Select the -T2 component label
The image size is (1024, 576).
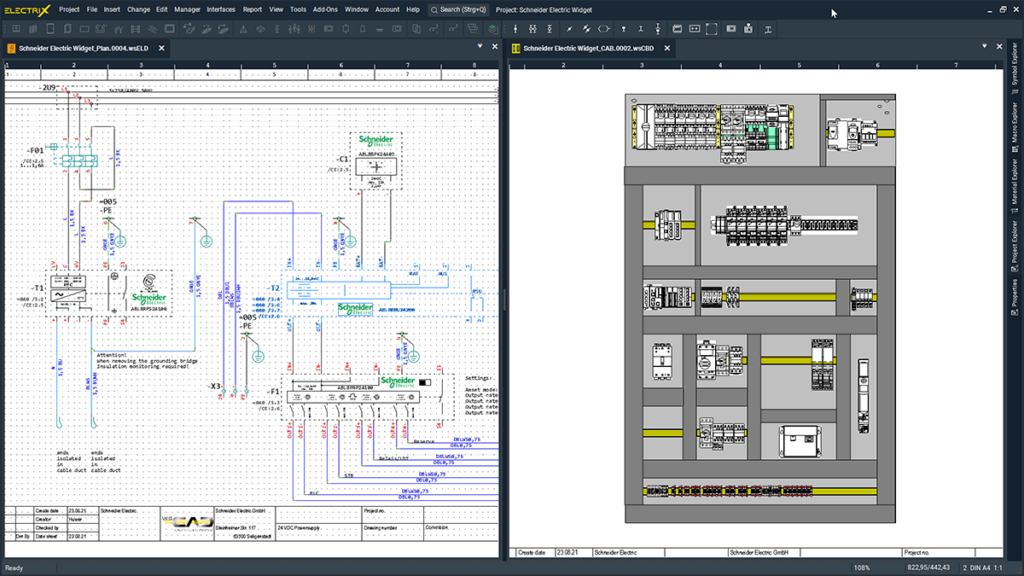[273, 288]
